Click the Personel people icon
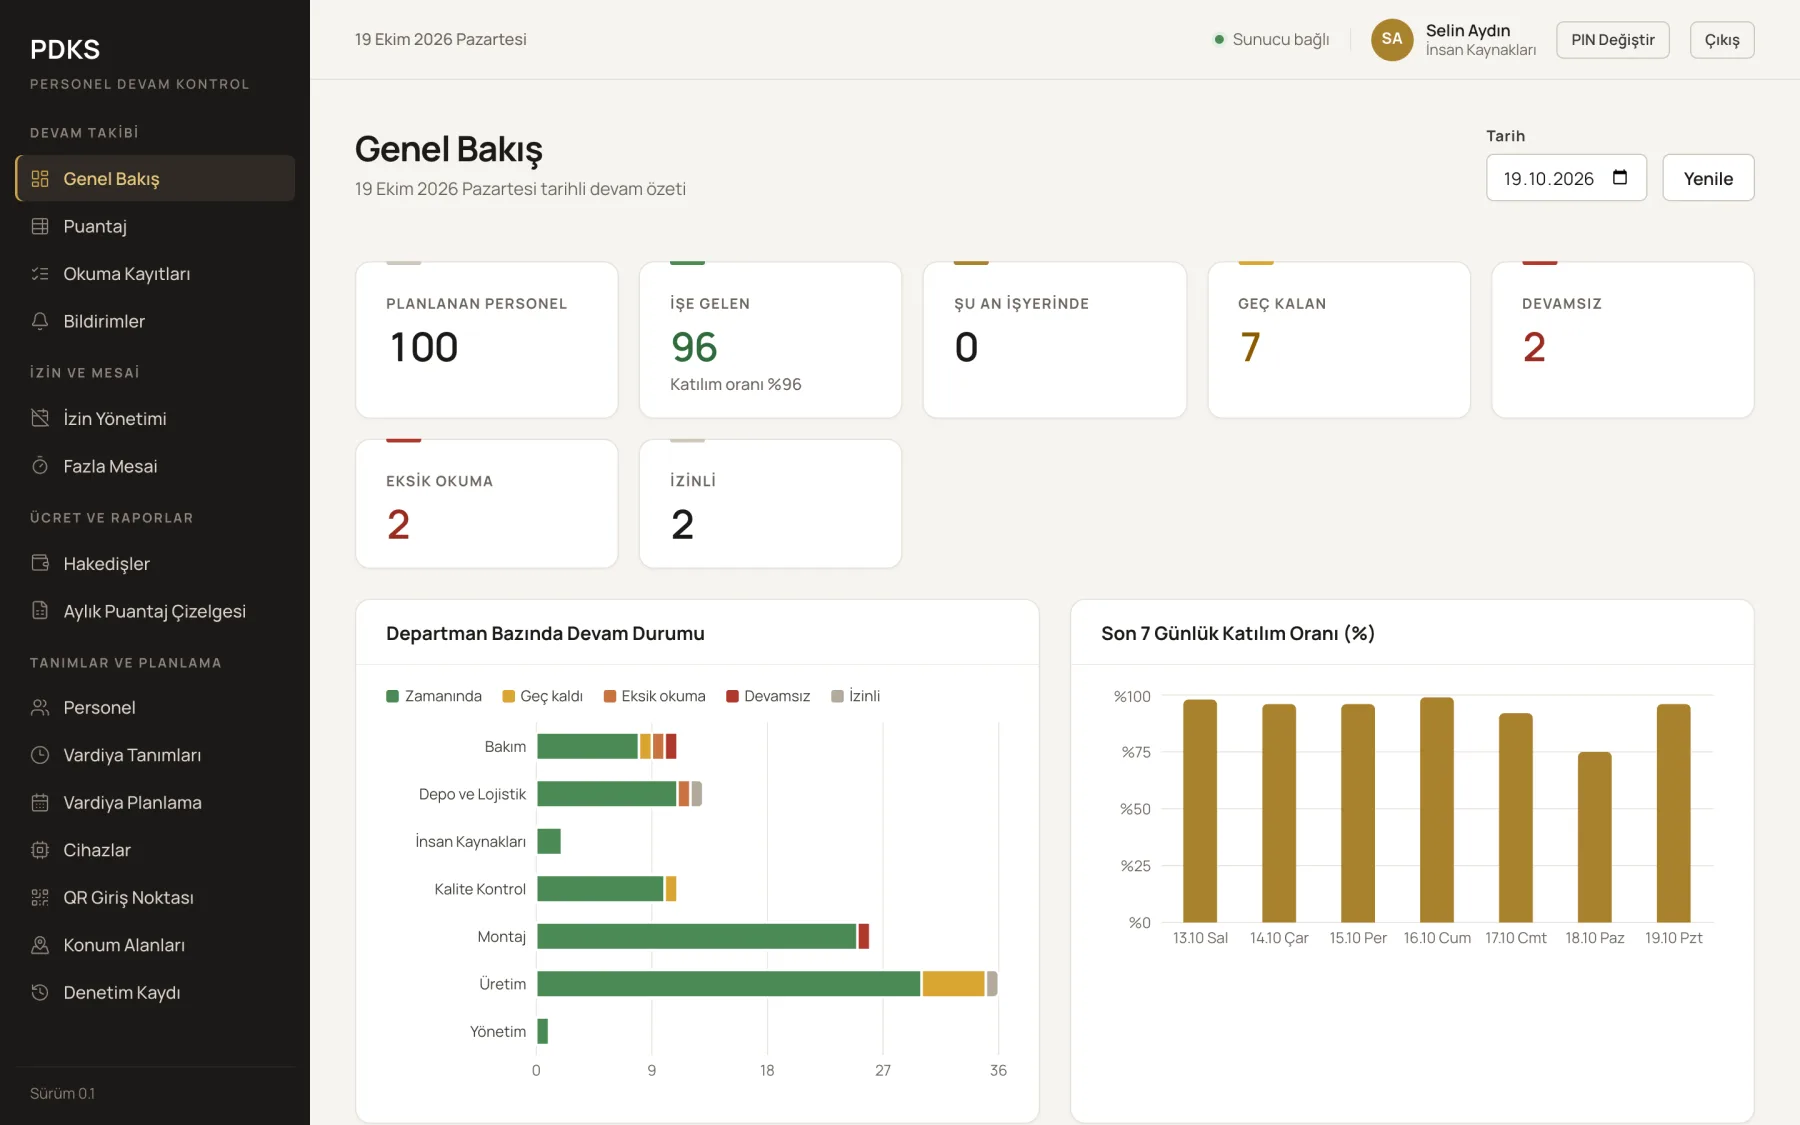 pyautogui.click(x=40, y=707)
